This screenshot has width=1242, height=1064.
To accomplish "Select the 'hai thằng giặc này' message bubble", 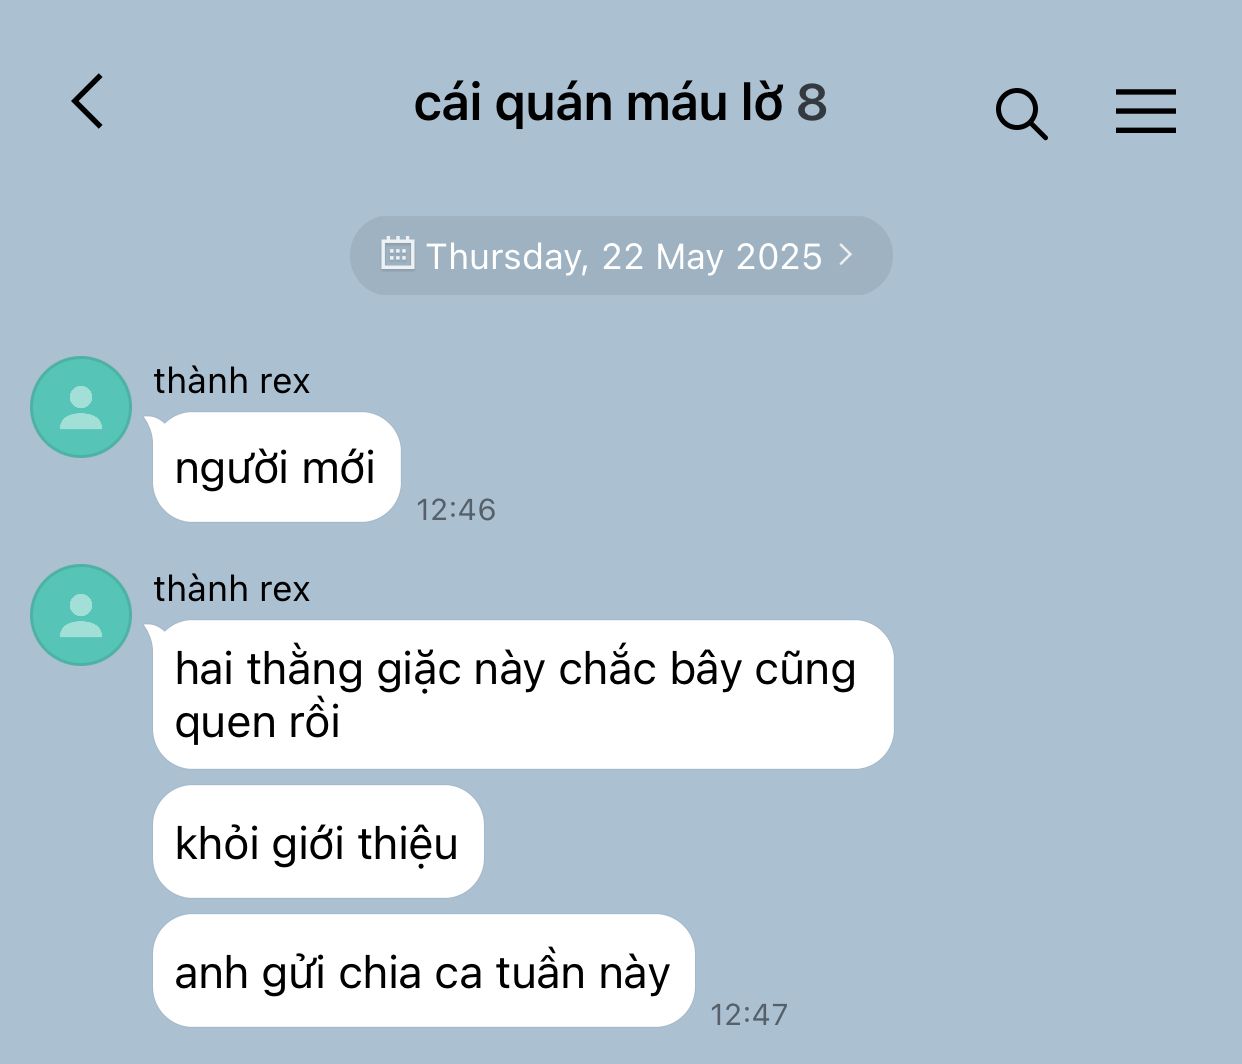I will click(x=523, y=695).
